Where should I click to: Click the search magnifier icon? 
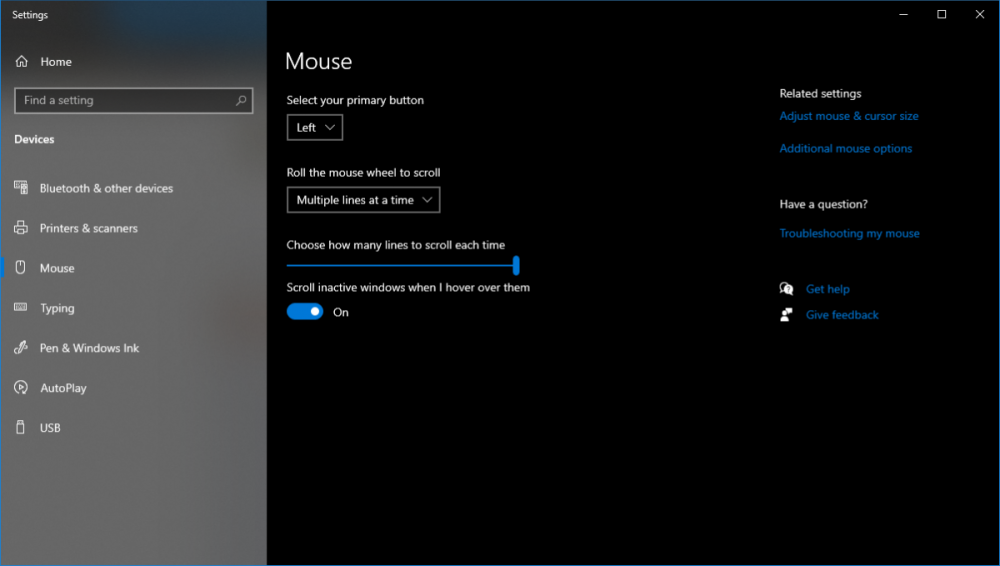tap(241, 100)
